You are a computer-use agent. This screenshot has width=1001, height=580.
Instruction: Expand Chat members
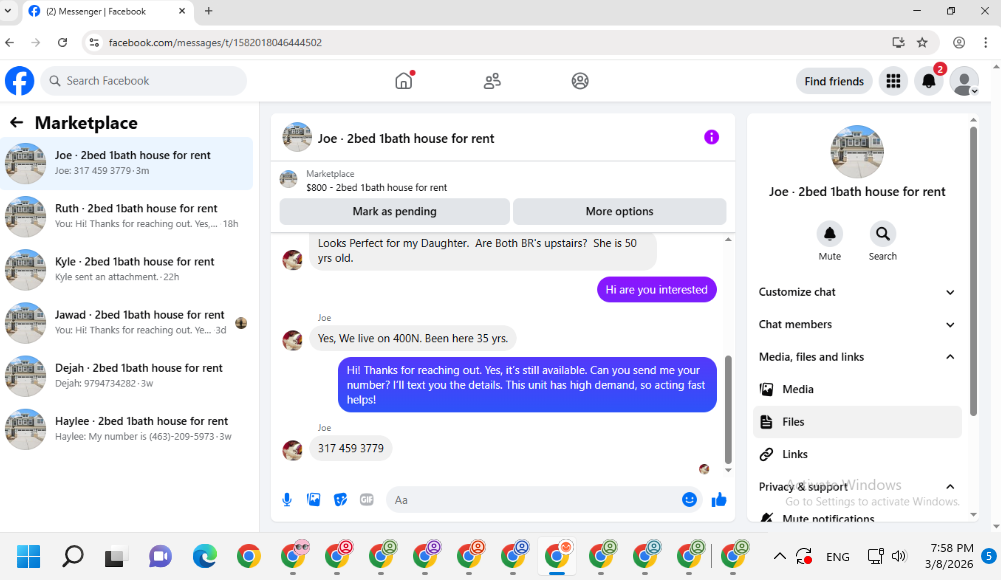857,324
